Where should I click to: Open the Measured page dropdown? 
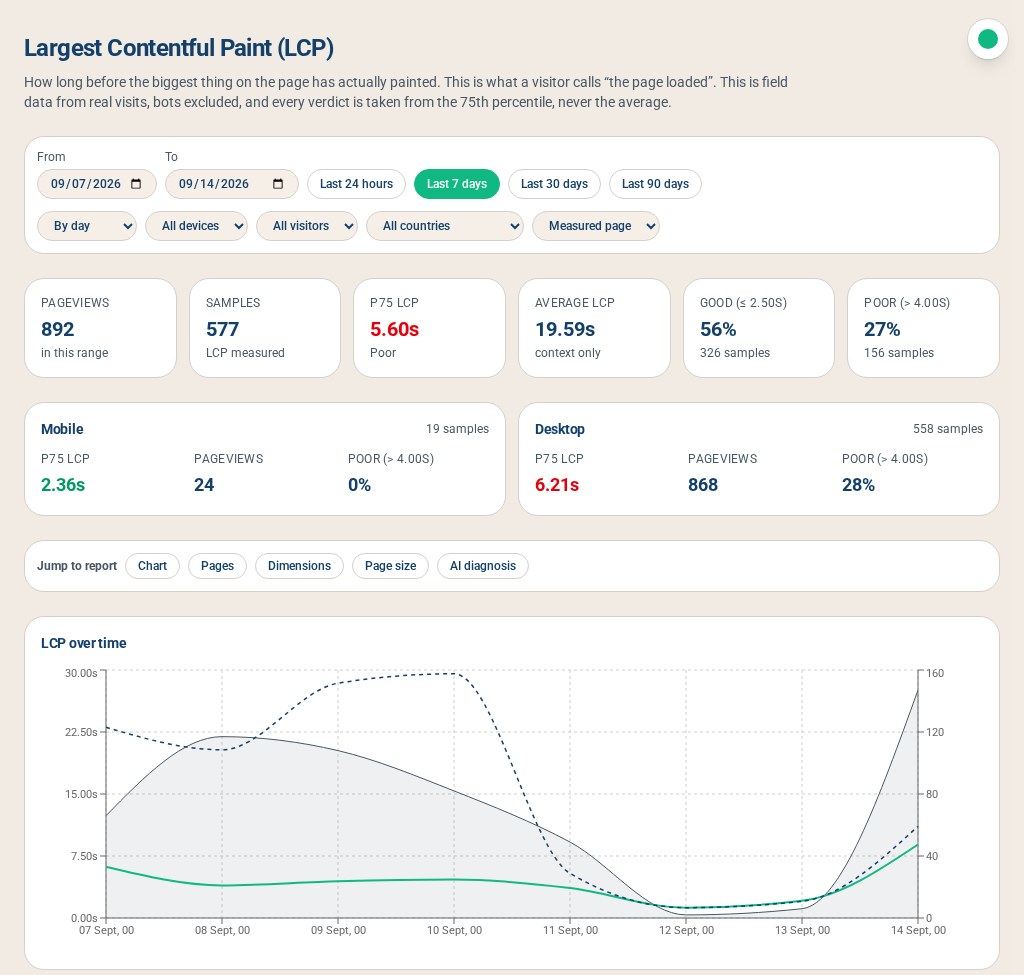tap(596, 226)
